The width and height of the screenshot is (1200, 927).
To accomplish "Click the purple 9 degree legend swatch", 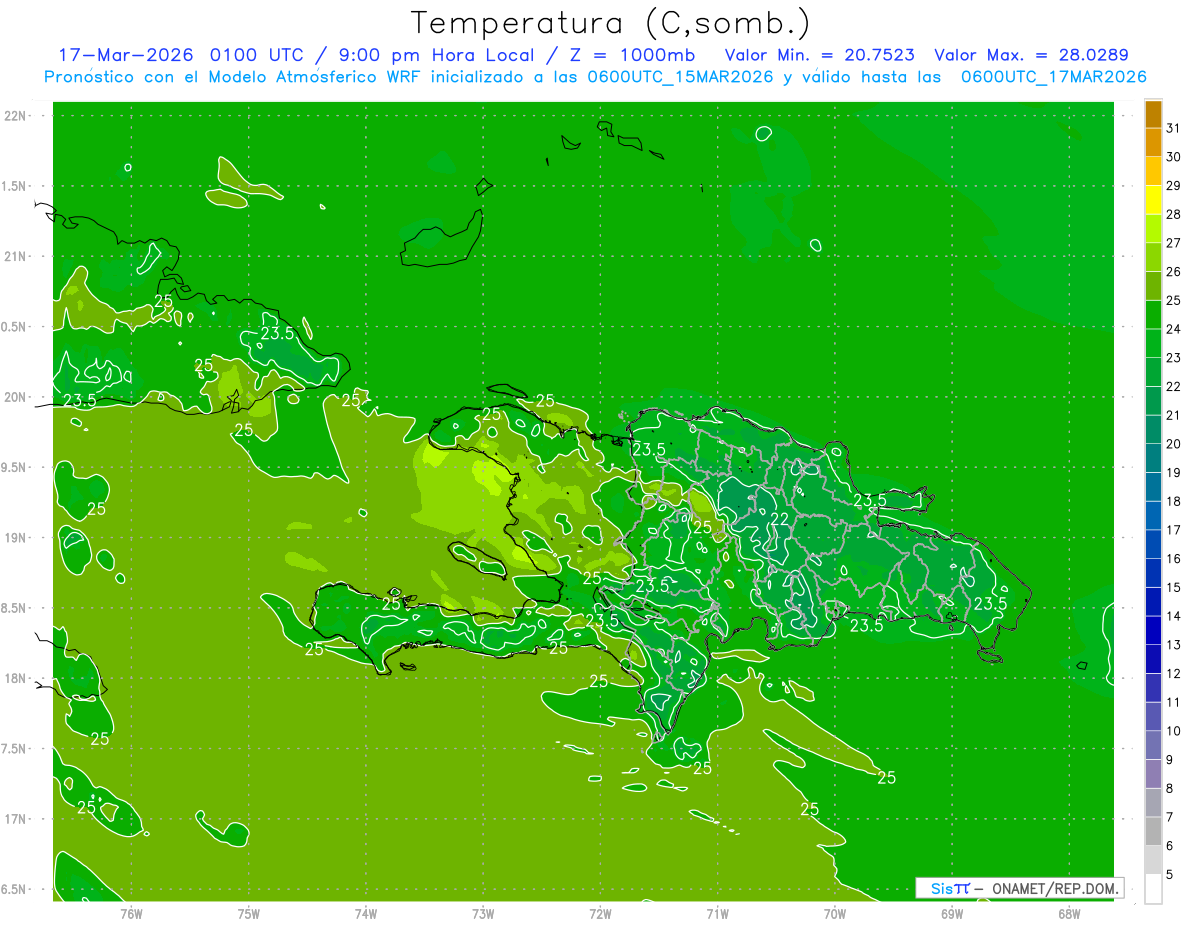I will click(1153, 746).
